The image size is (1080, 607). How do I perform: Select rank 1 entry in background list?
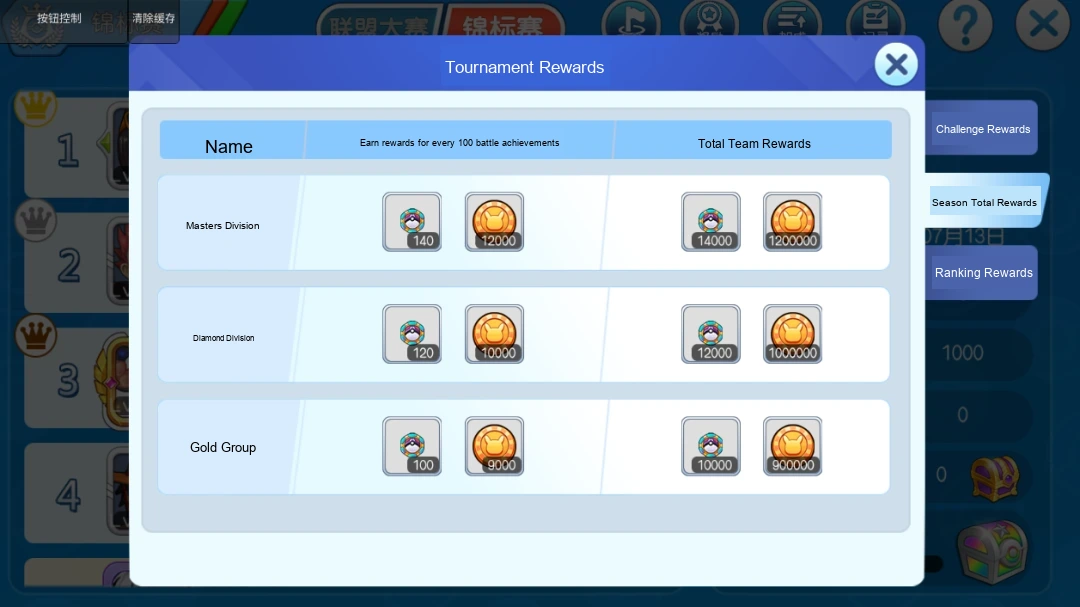[77, 147]
